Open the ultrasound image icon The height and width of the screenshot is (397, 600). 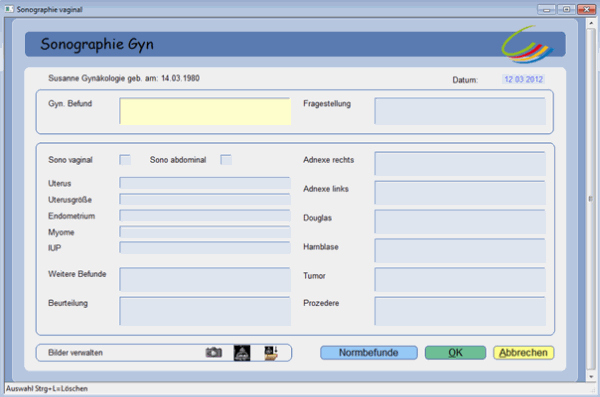[x=242, y=353]
